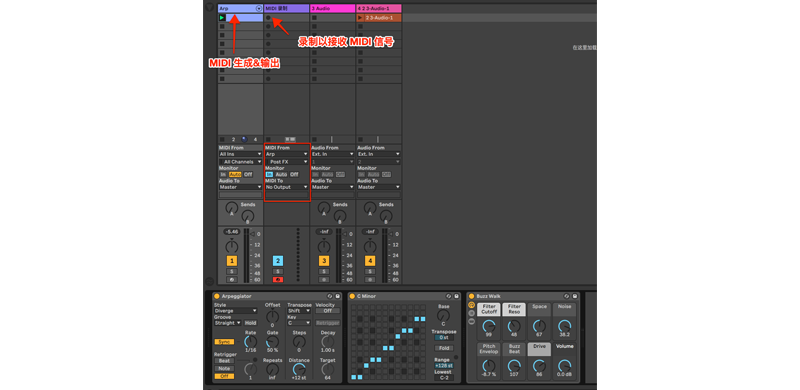Arm recording on the MIDI track 2

(x=278, y=279)
